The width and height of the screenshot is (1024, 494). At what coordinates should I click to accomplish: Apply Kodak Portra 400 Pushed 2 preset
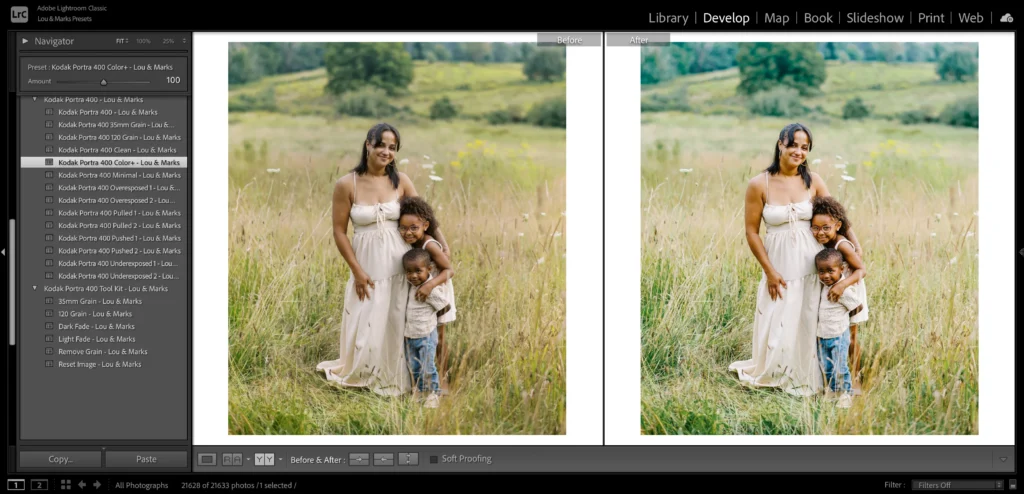(104, 251)
